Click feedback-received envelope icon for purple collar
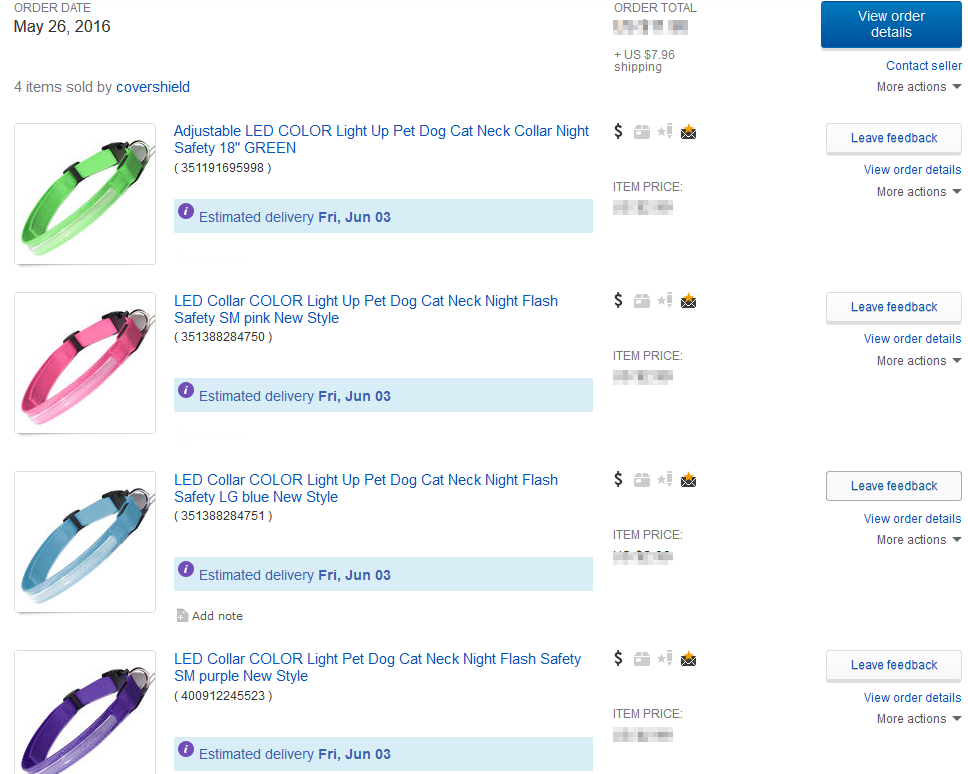 [688, 659]
